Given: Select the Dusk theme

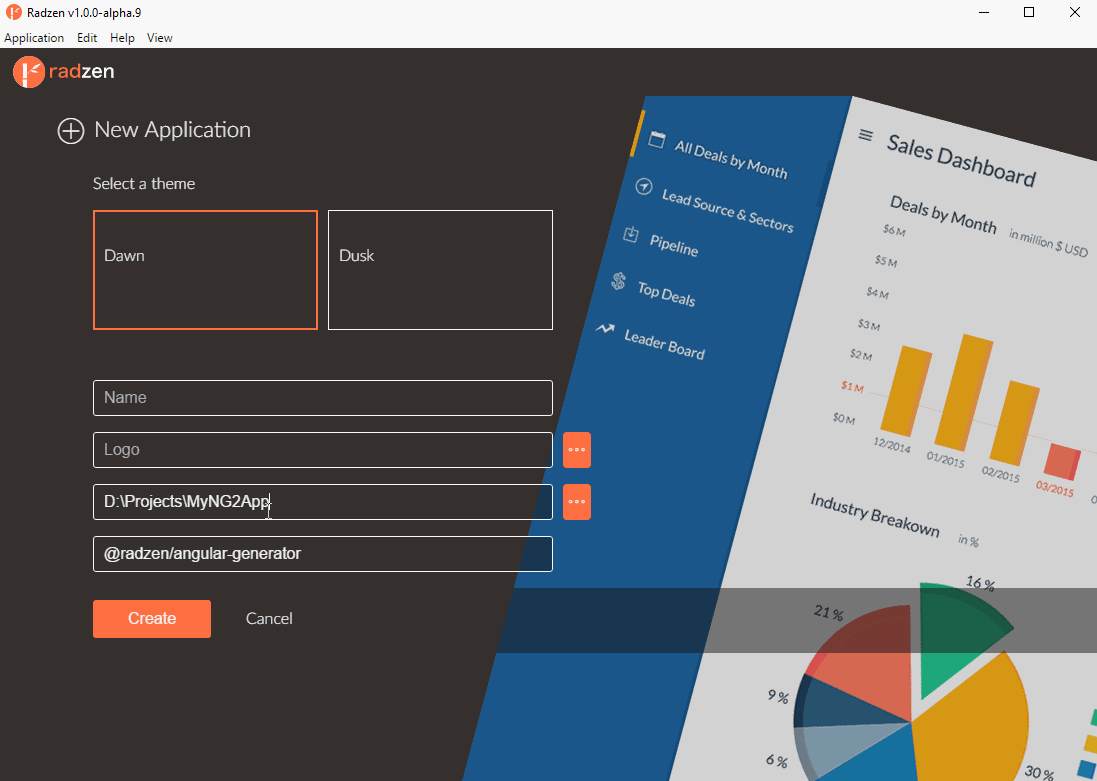Looking at the screenshot, I should (440, 270).
